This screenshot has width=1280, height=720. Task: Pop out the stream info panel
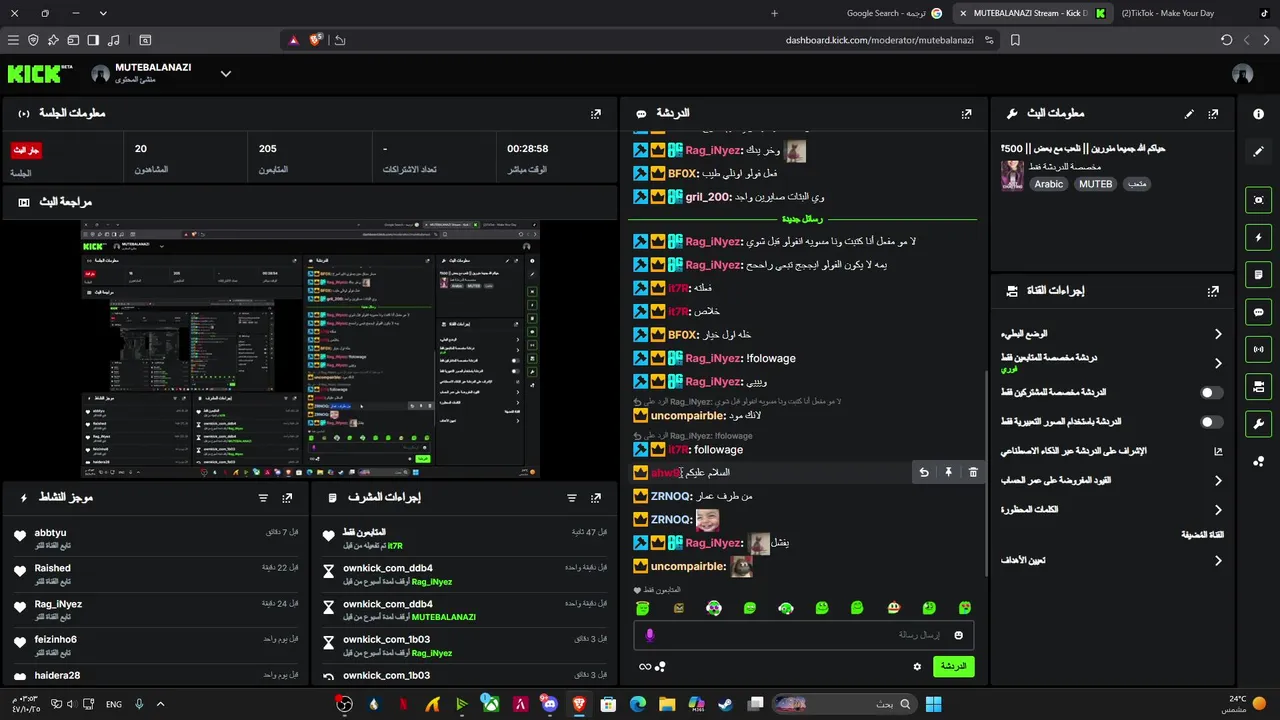click(1213, 114)
